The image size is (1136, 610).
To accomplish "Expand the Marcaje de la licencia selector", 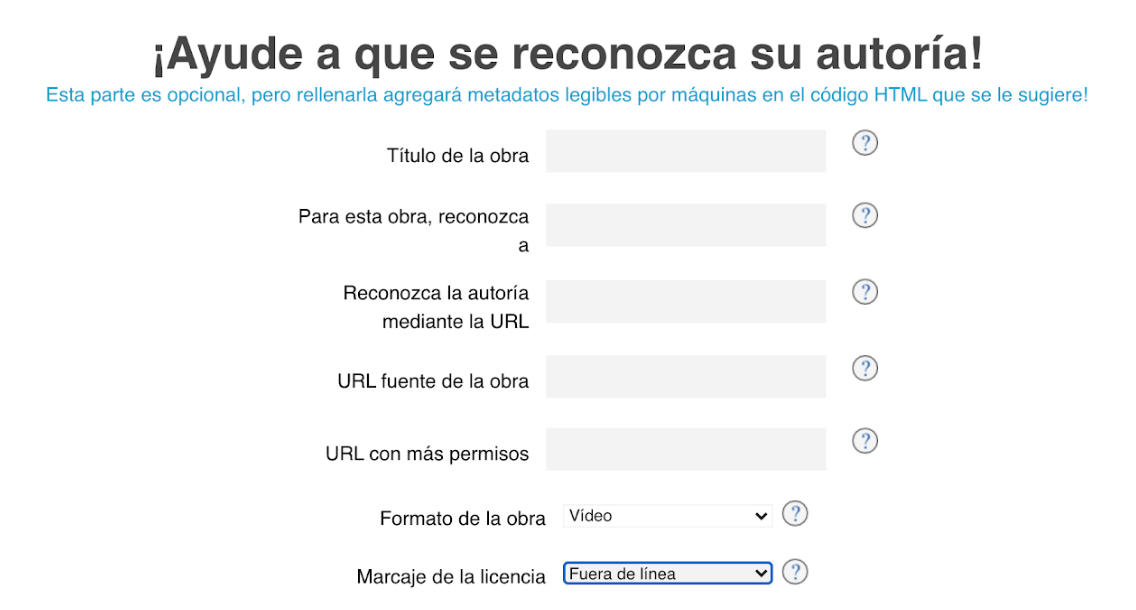I will [x=666, y=573].
